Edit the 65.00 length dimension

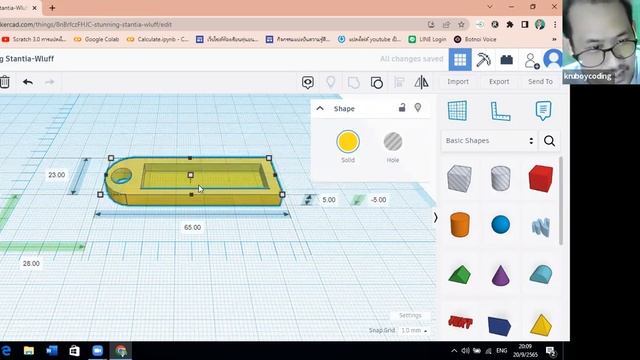point(192,227)
